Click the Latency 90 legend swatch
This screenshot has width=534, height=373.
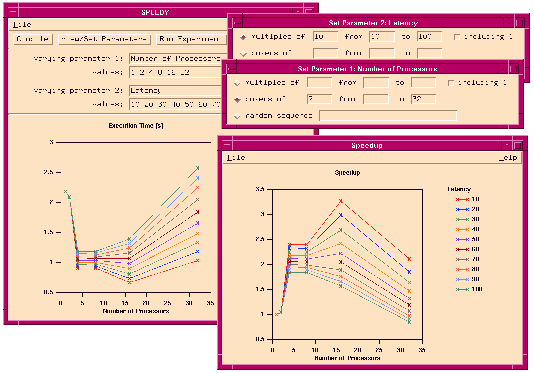[x=463, y=279]
